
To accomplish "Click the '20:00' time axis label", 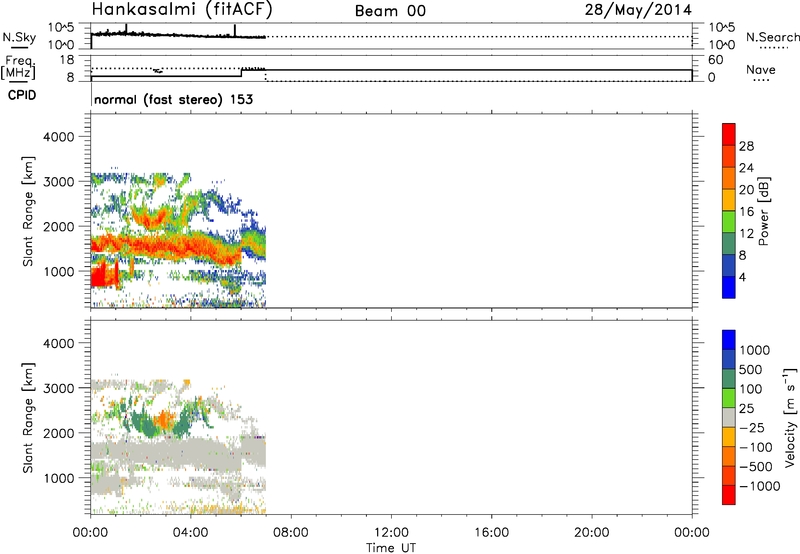I will pyautogui.click(x=592, y=533).
